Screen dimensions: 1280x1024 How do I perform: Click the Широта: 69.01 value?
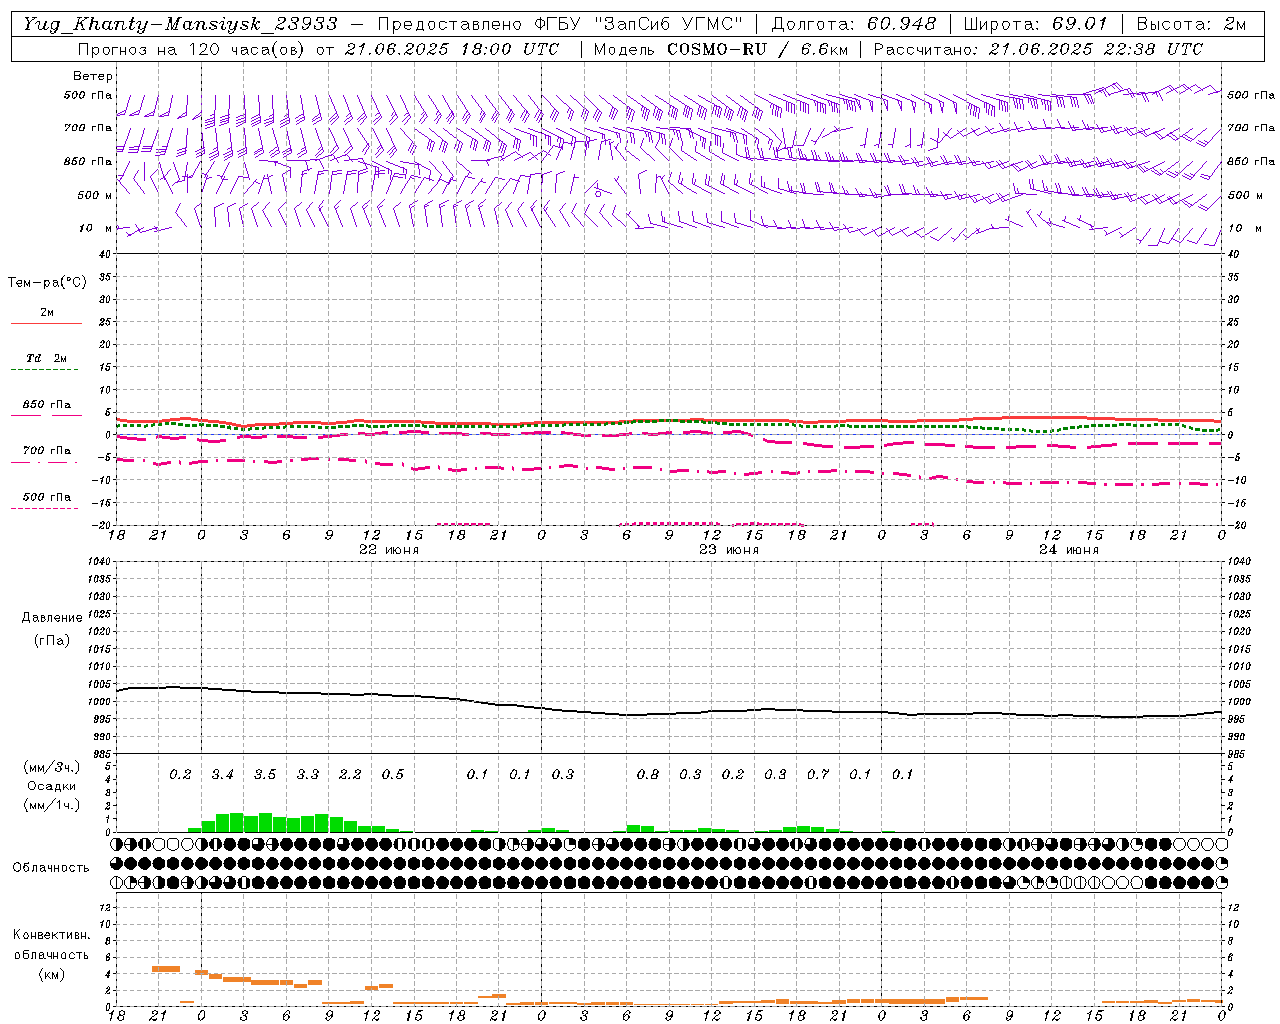[1035, 24]
